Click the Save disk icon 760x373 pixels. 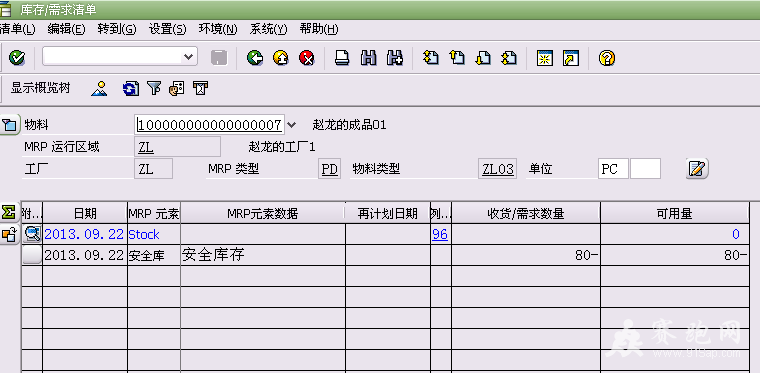(x=219, y=58)
